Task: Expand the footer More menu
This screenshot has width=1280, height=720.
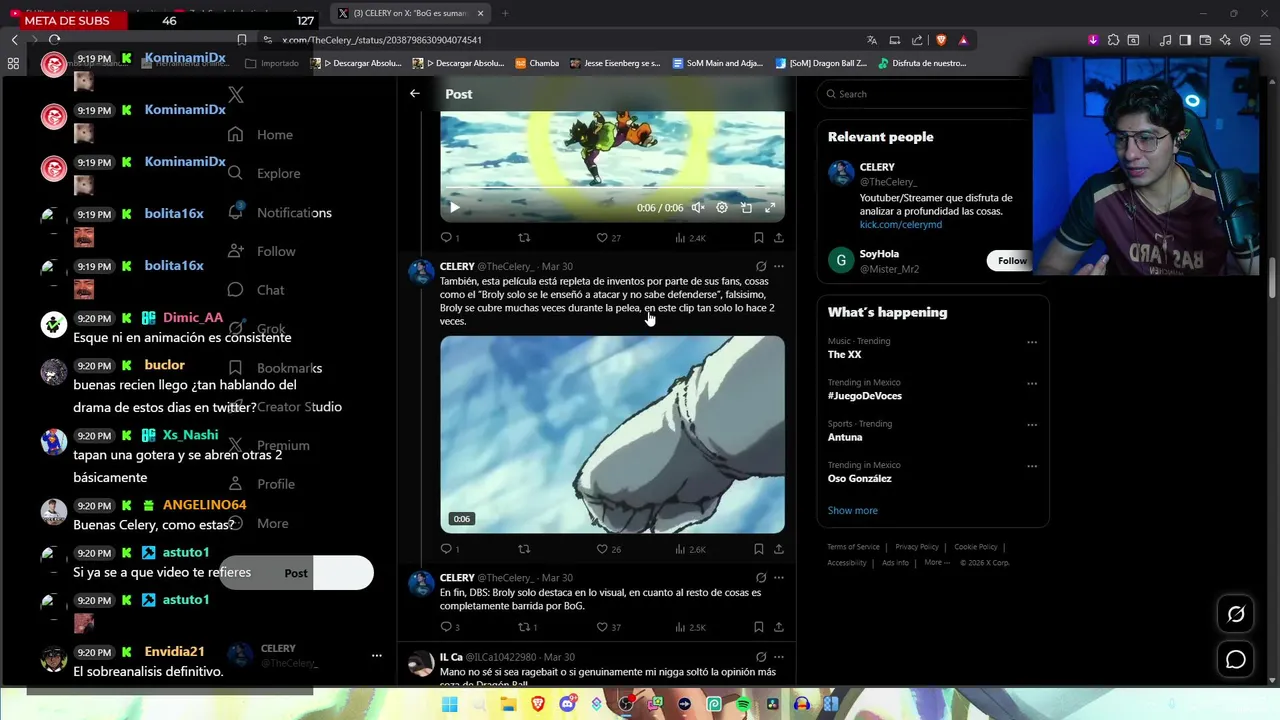Action: 937,562
